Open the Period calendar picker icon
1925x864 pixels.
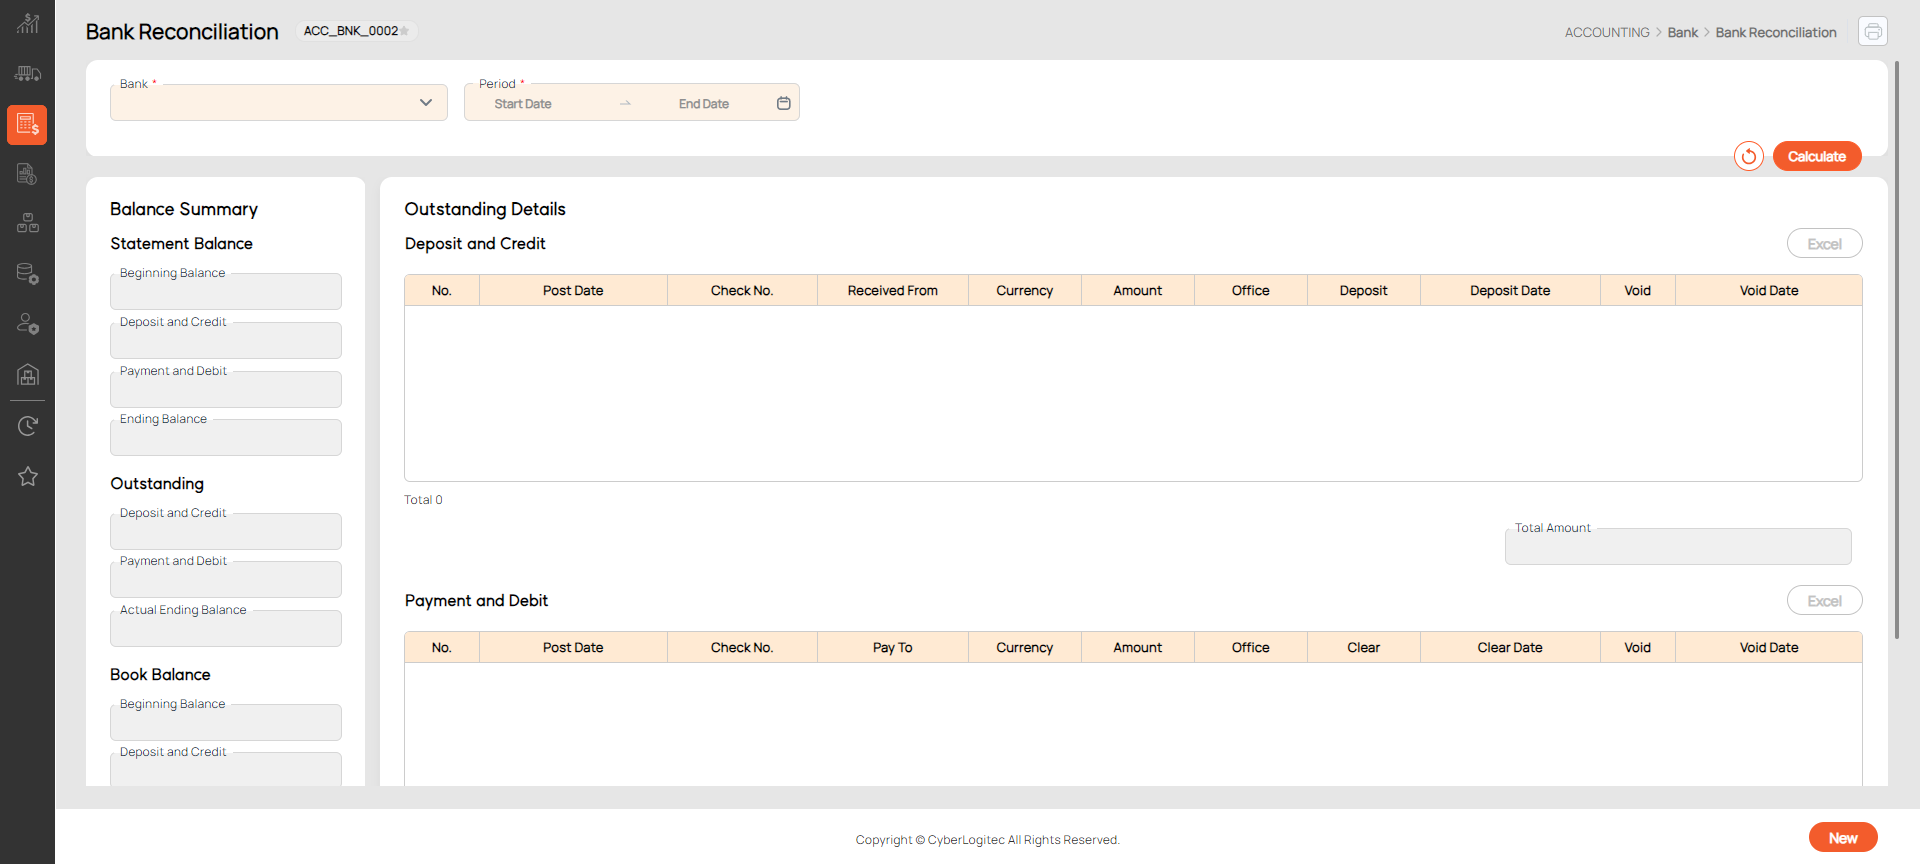point(784,103)
